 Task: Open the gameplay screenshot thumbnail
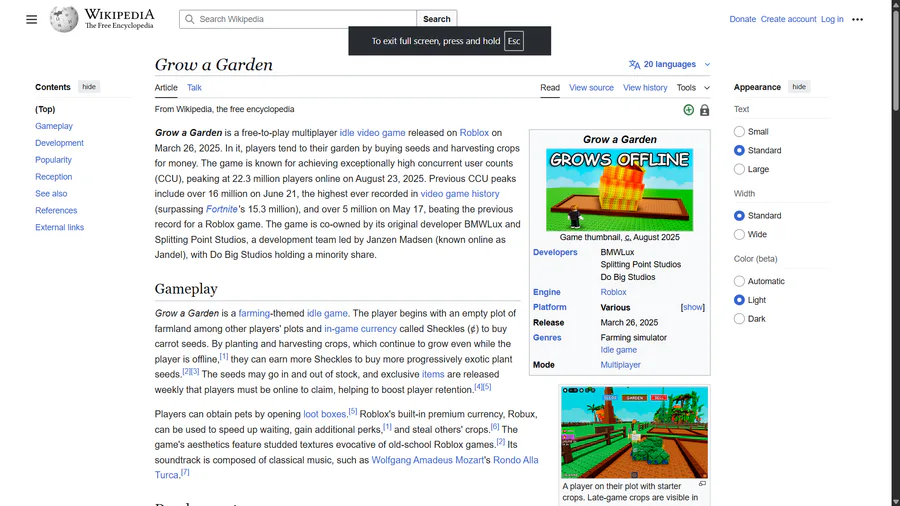(634, 432)
